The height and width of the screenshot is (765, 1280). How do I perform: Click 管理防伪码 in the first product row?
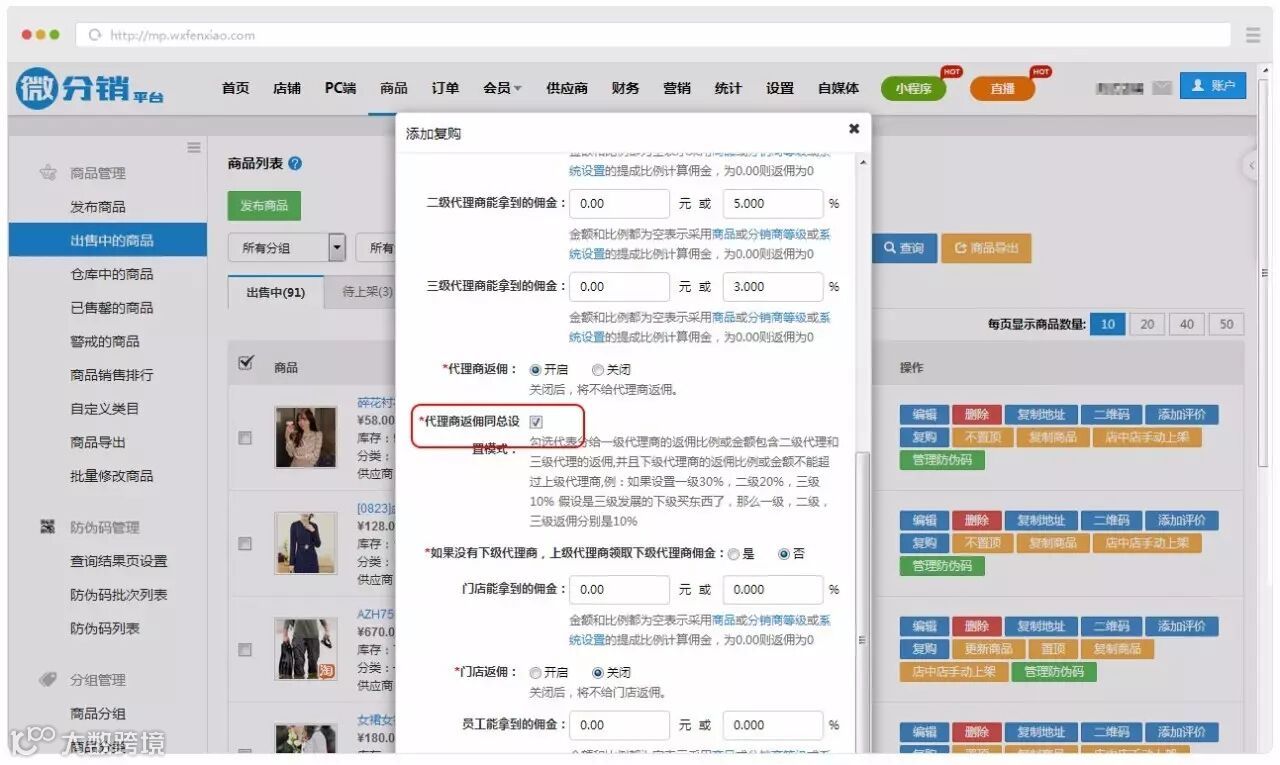coord(942,460)
